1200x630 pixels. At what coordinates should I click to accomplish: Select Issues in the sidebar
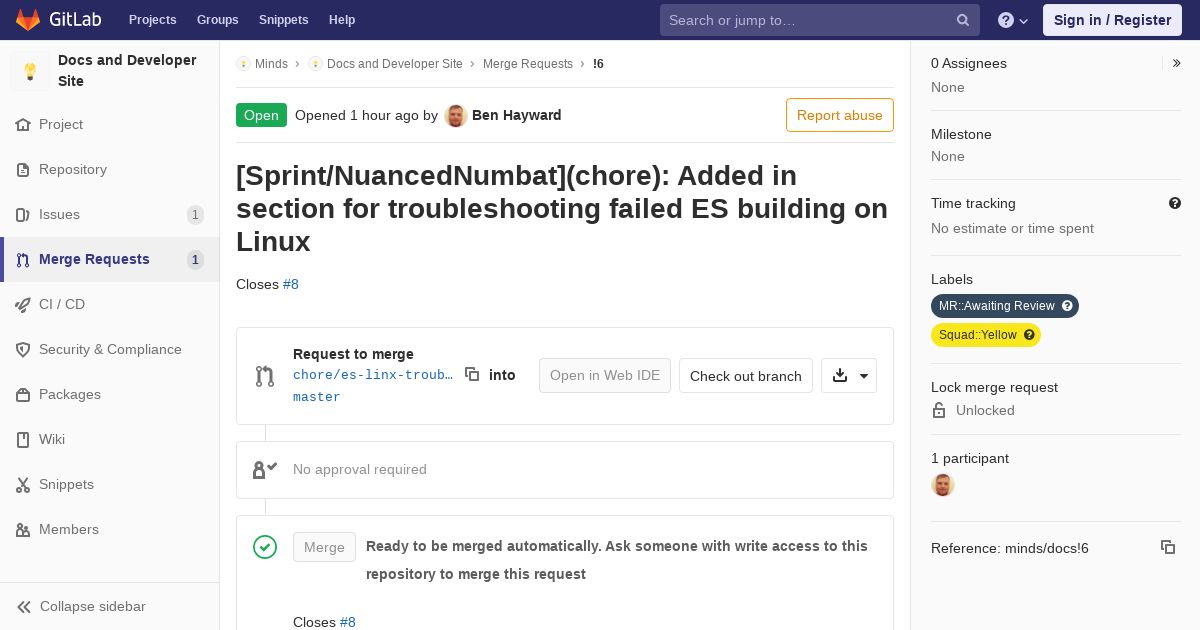[110, 215]
